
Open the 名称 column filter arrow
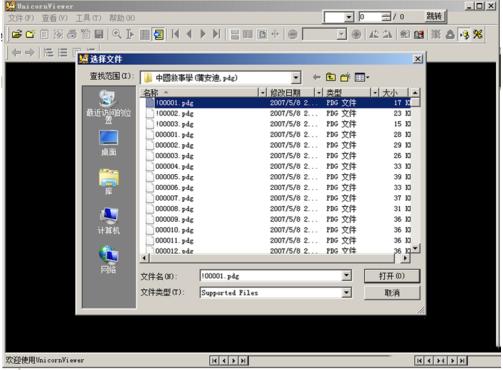tap(263, 92)
